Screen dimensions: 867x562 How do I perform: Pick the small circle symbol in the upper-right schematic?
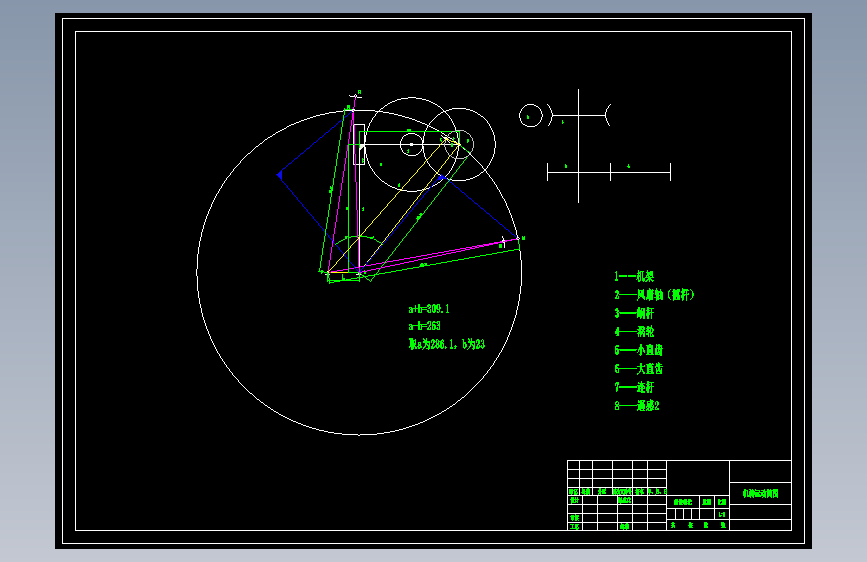[530, 116]
